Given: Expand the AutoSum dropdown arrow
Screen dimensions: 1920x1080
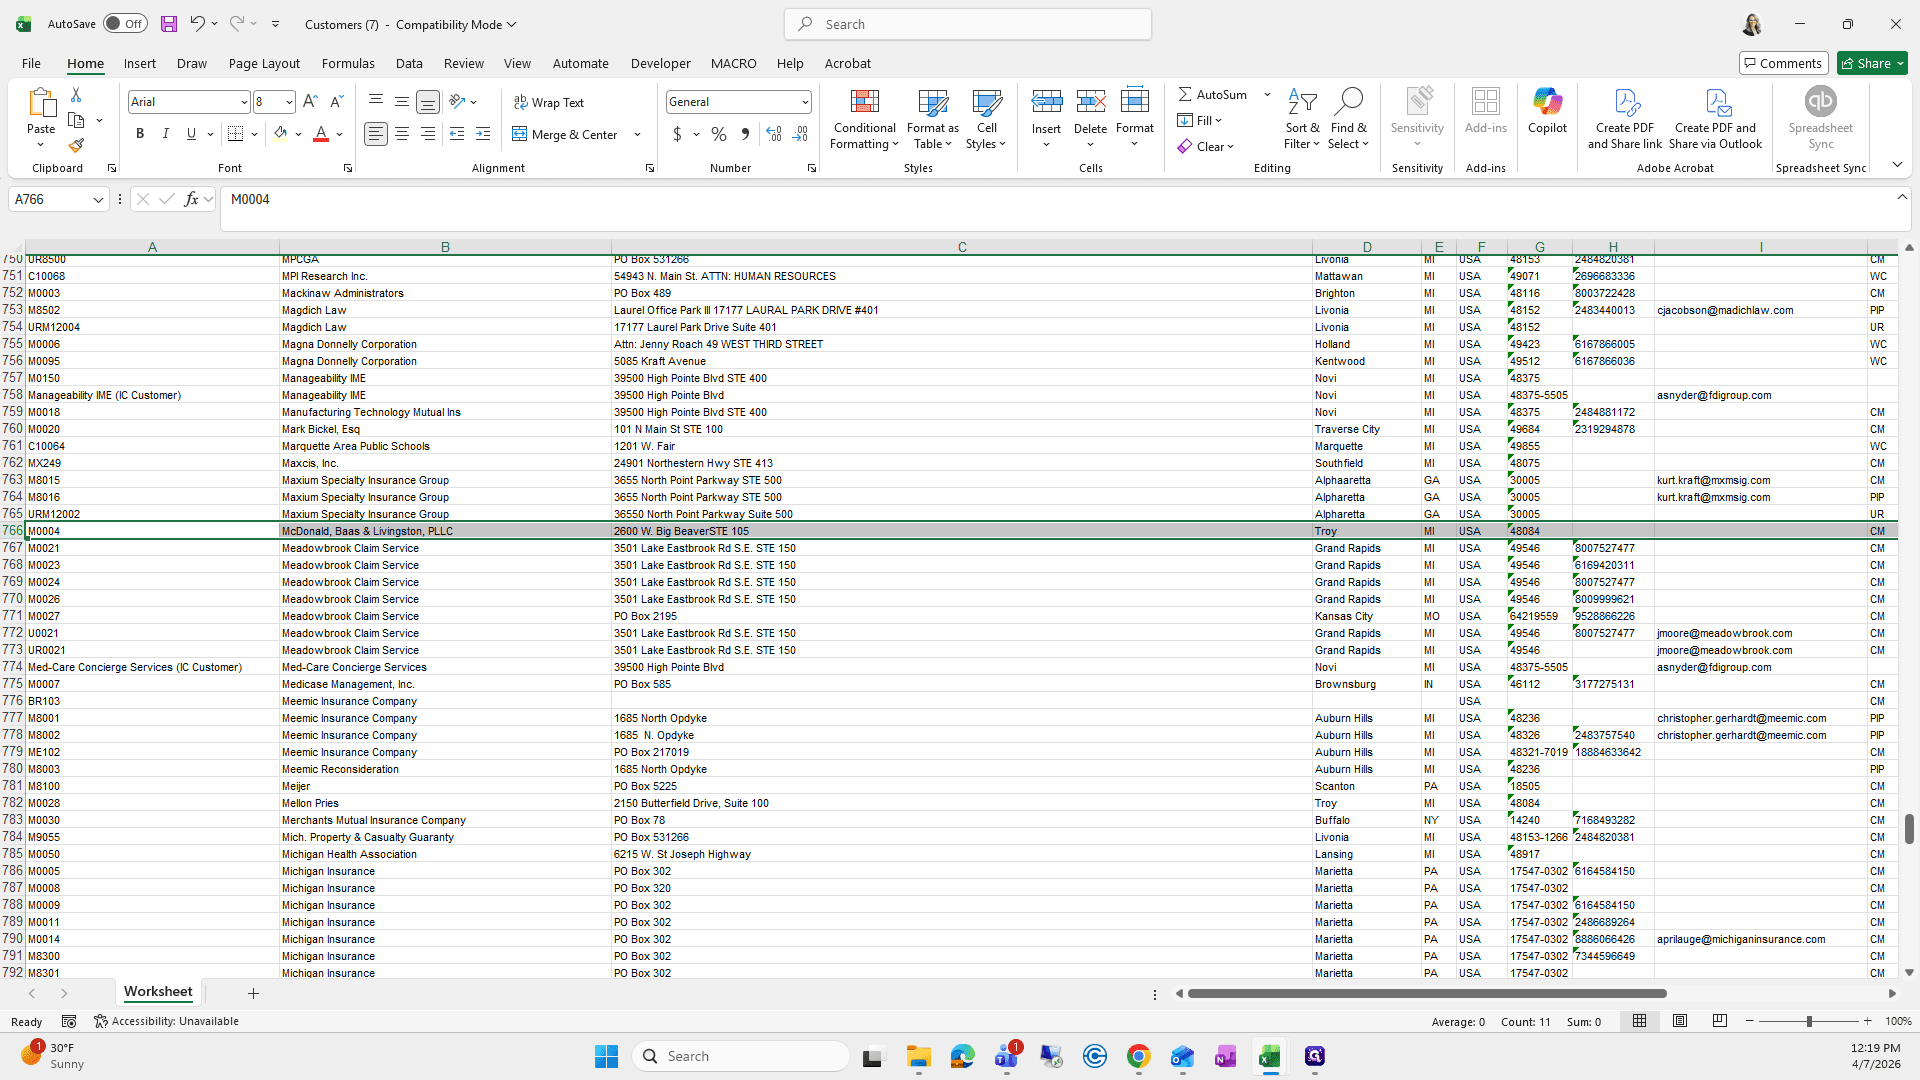Looking at the screenshot, I should 1267,94.
